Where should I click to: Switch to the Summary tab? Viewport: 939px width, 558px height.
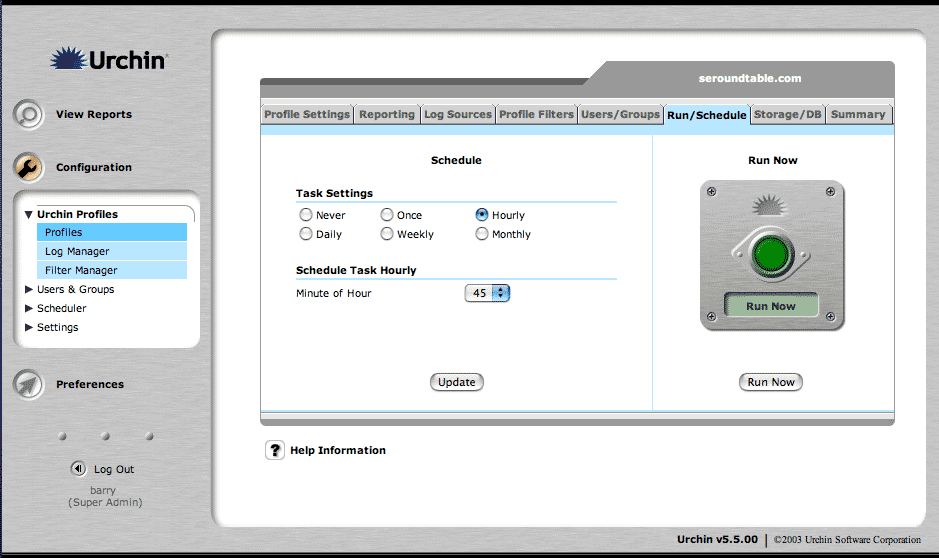[x=858, y=114]
